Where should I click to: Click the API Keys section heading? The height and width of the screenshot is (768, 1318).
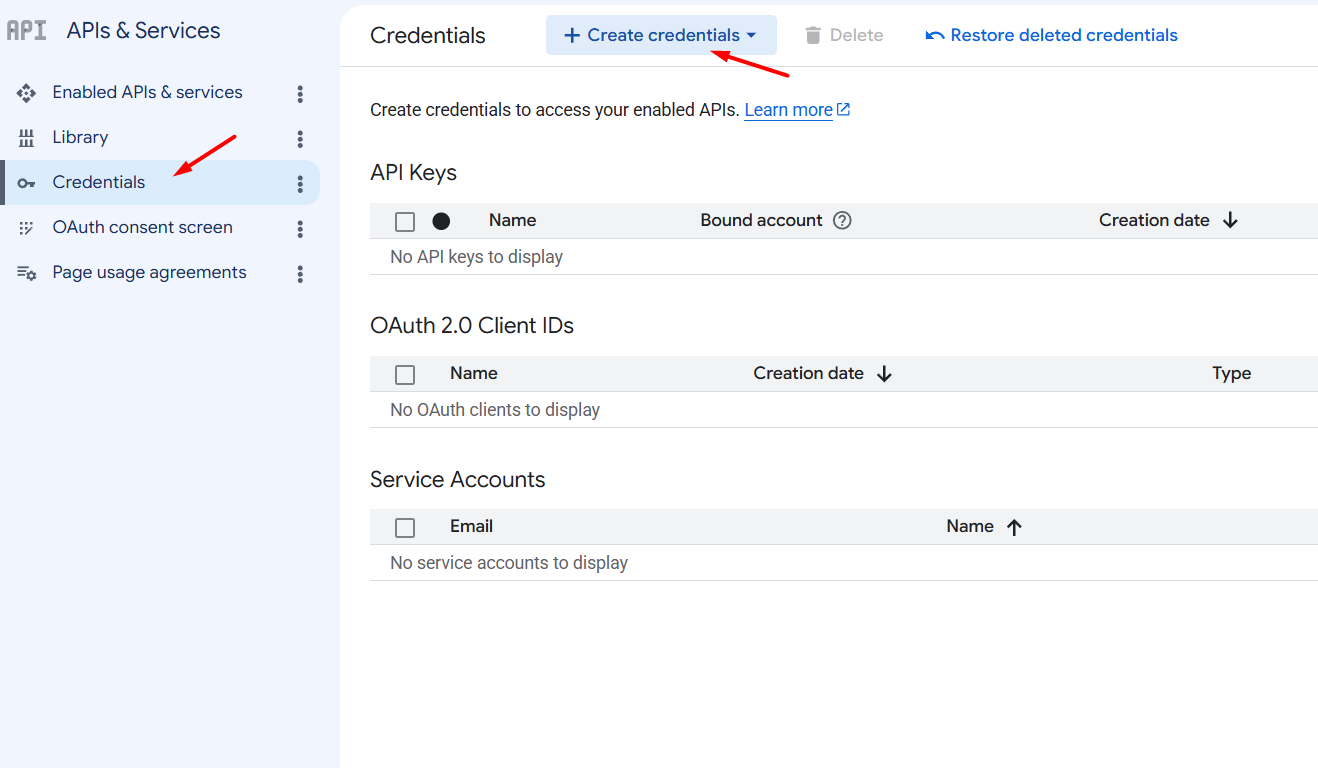(413, 173)
